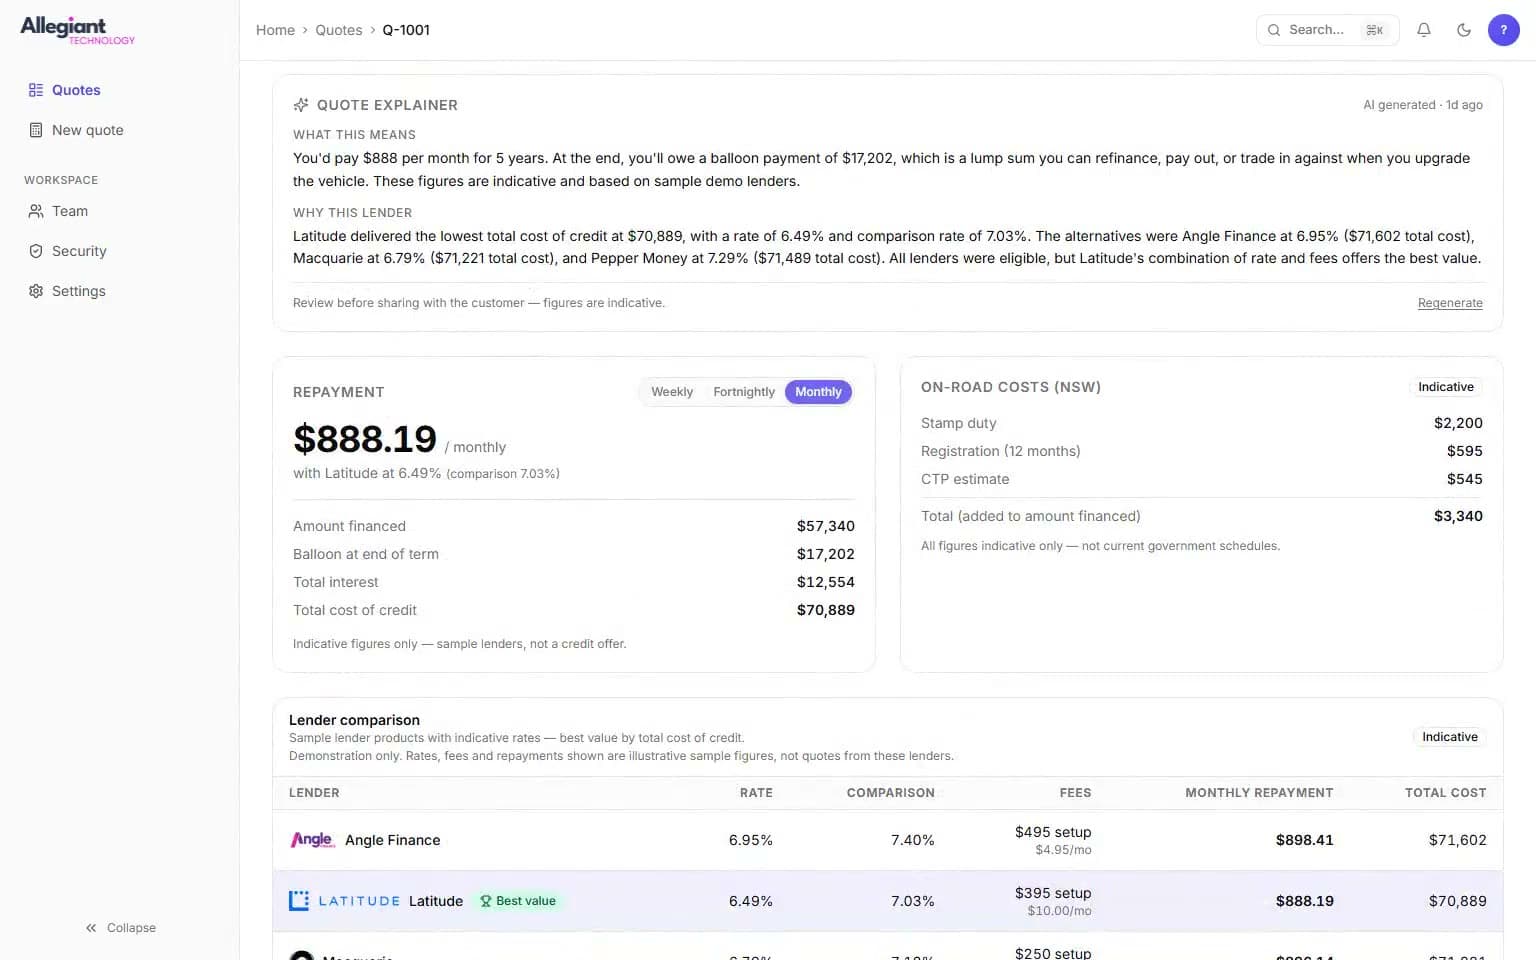1536x960 pixels.
Task: Click the FEES column header
Action: click(x=1075, y=793)
